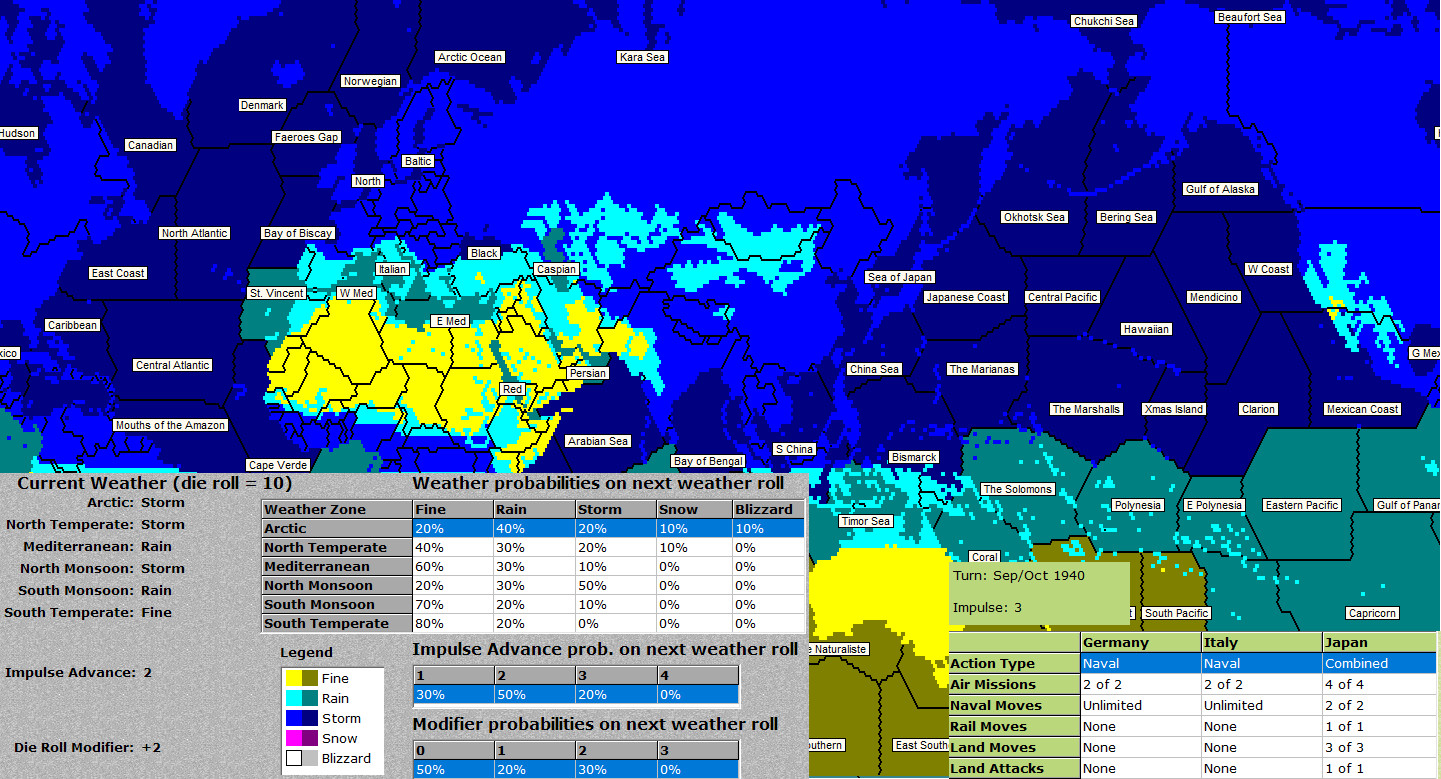Select the Rail Moves row header
The width and height of the screenshot is (1441, 779).
pyautogui.click(x=1014, y=726)
